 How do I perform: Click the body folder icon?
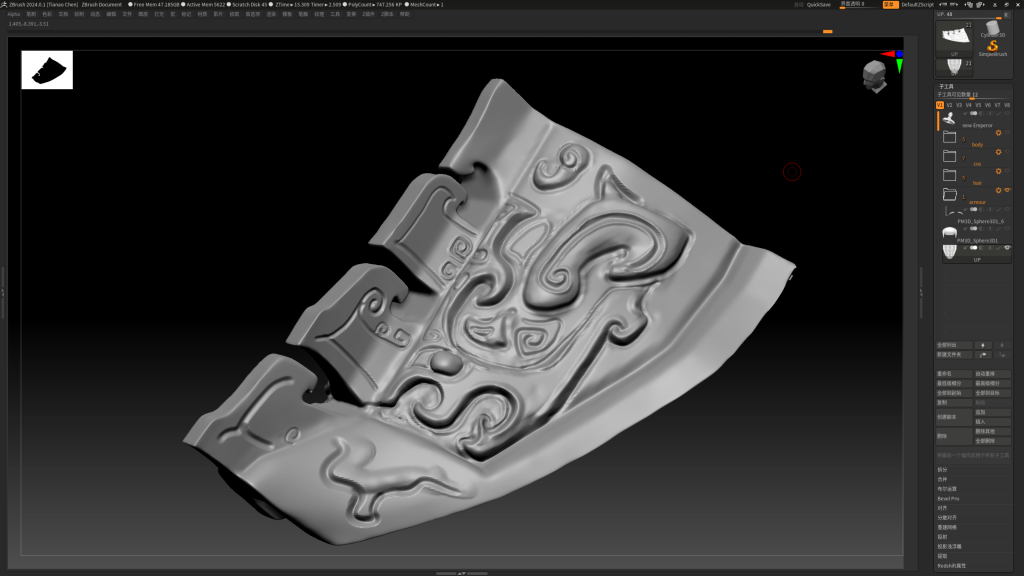click(x=950, y=137)
